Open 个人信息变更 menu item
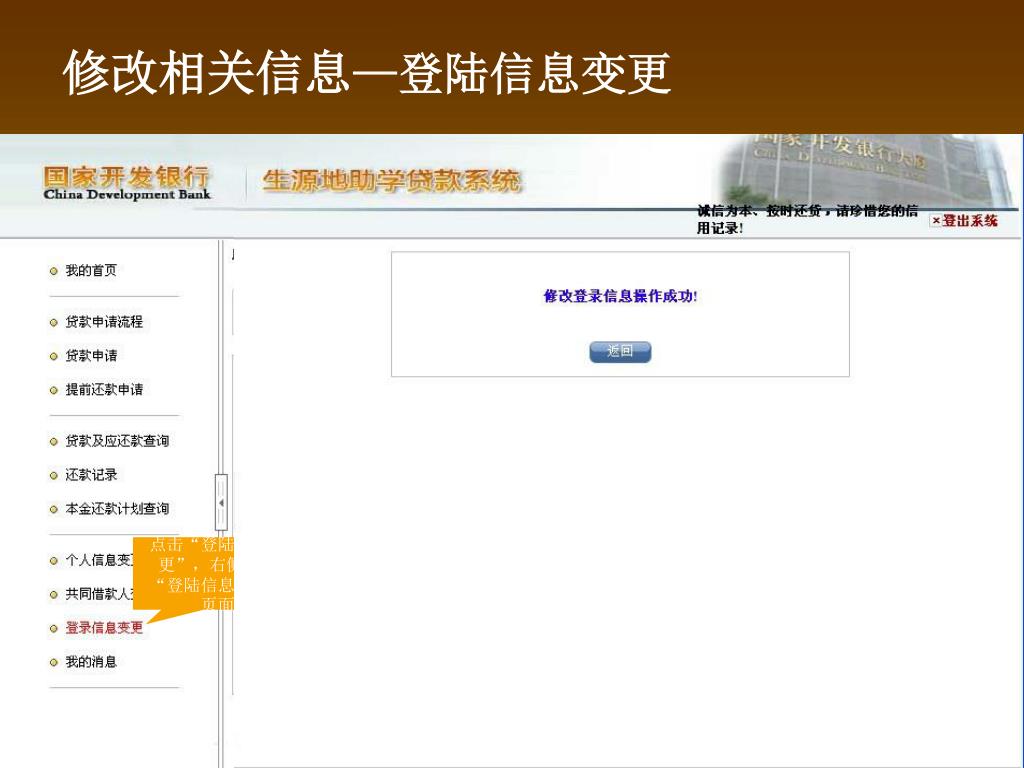 point(99,560)
